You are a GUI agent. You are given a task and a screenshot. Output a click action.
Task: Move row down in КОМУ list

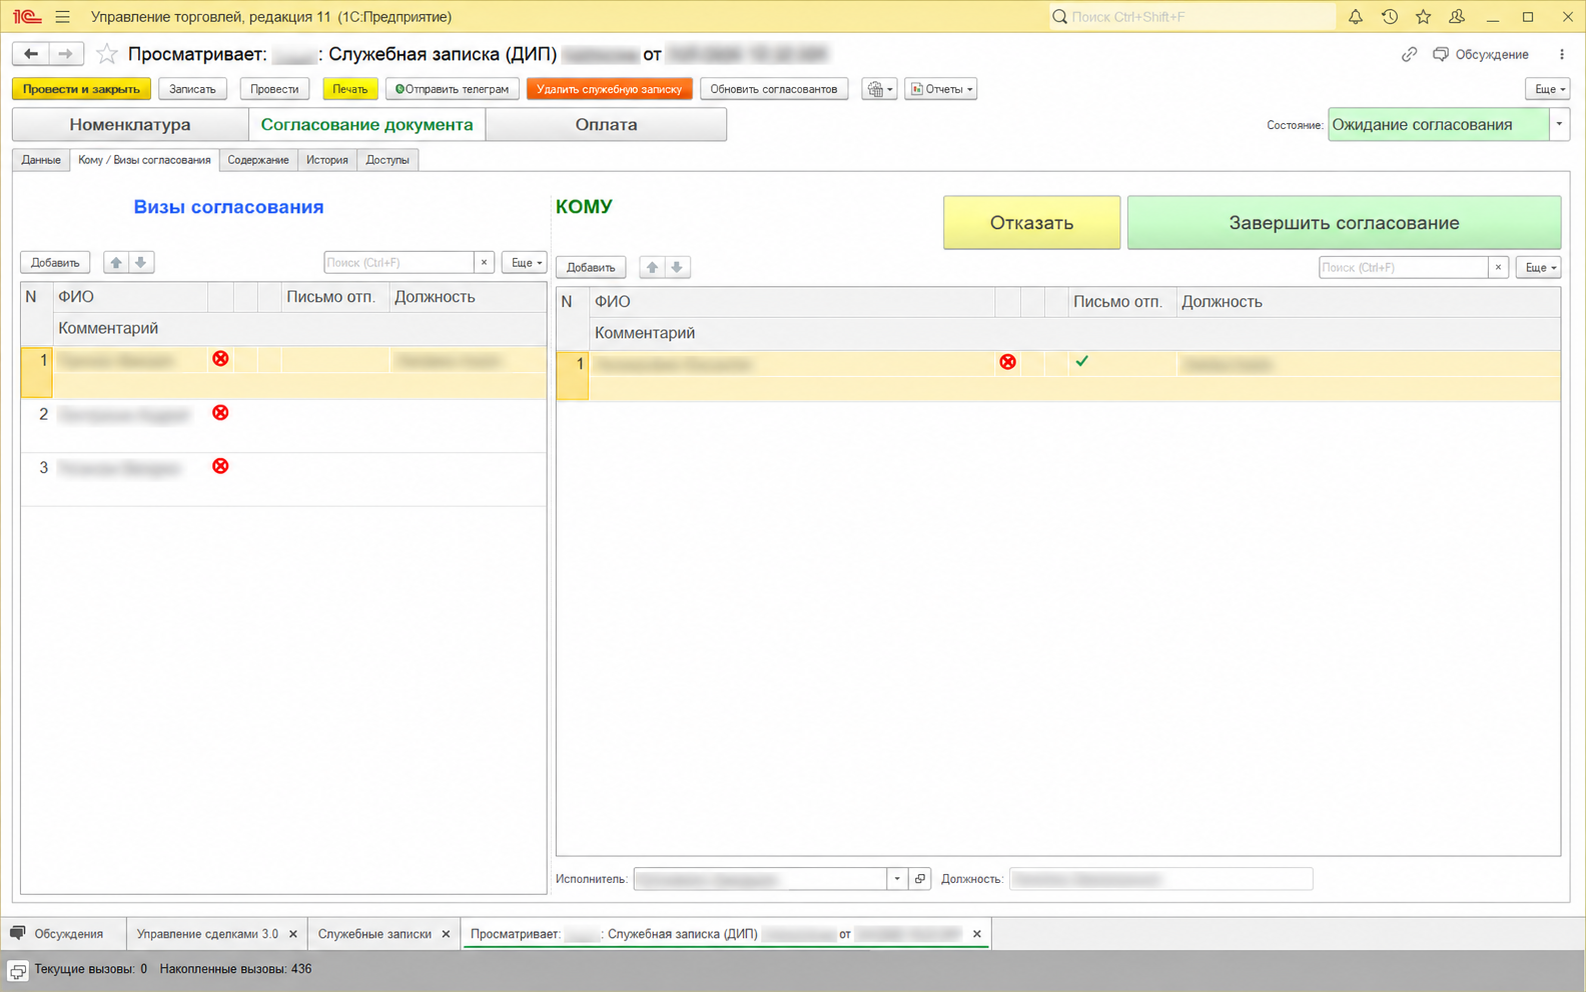coord(677,267)
